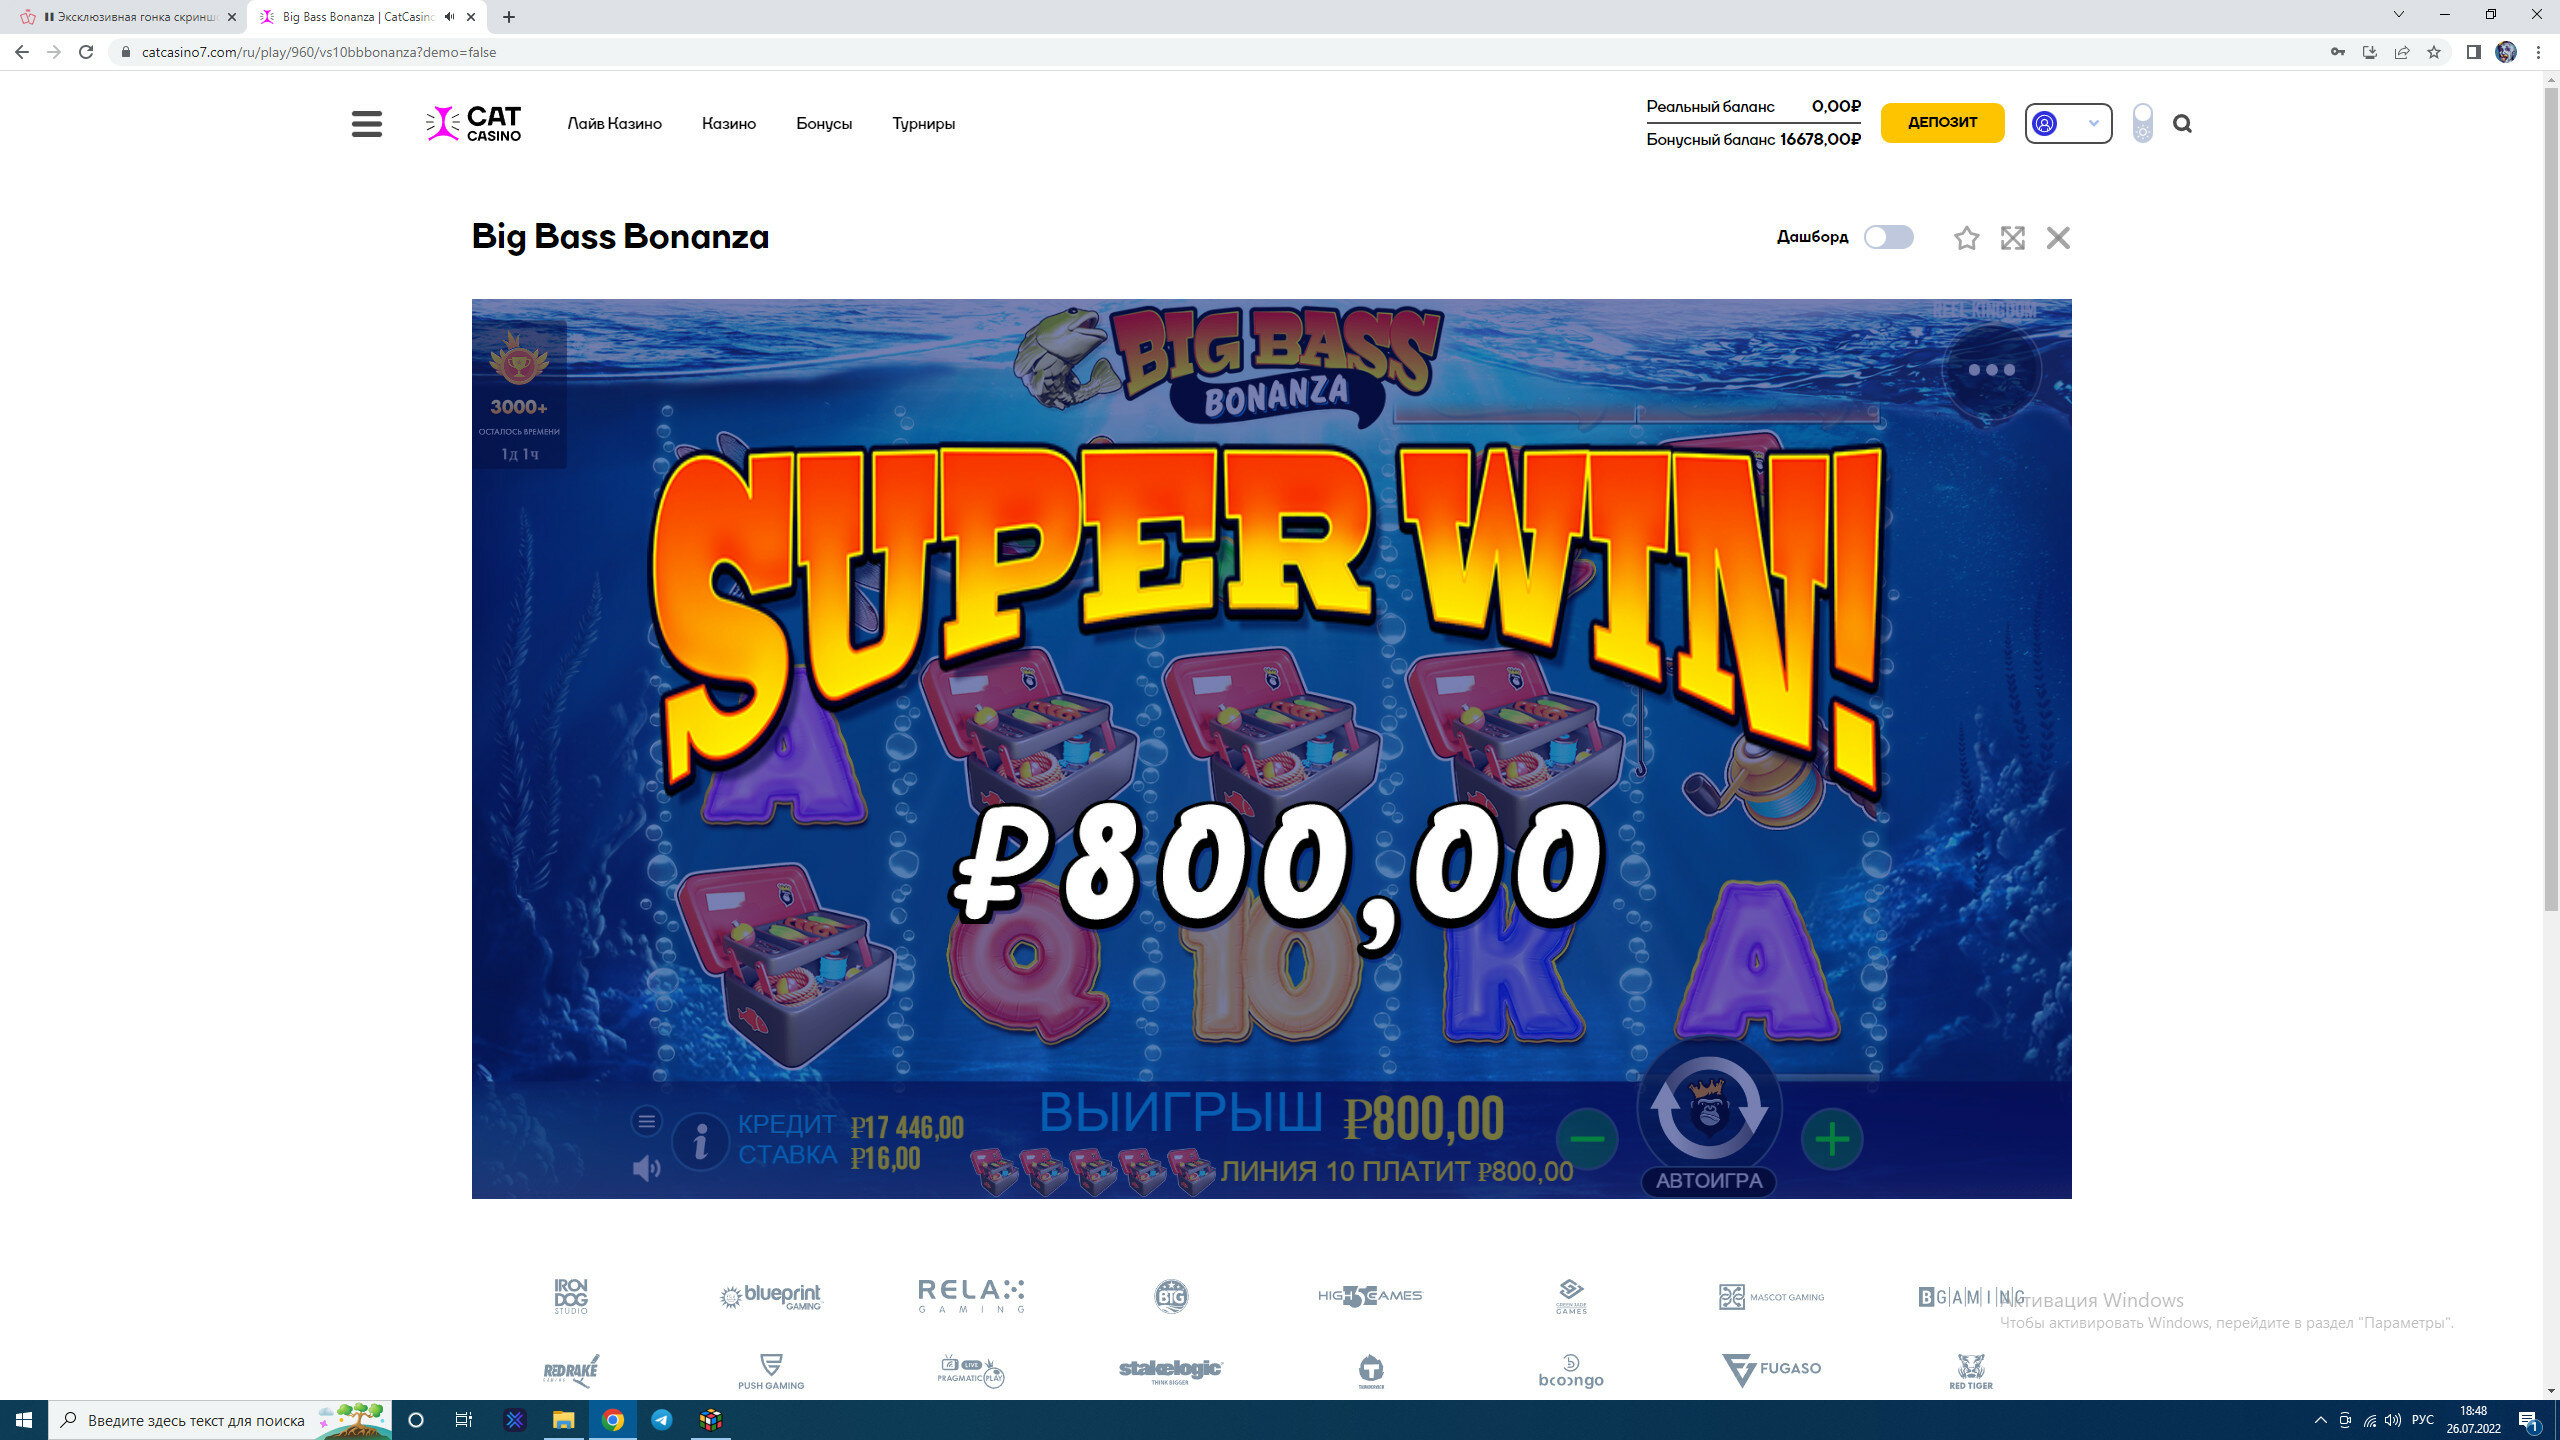2560x1440 pixels.
Task: Open site search magnifier
Action: coord(2182,124)
